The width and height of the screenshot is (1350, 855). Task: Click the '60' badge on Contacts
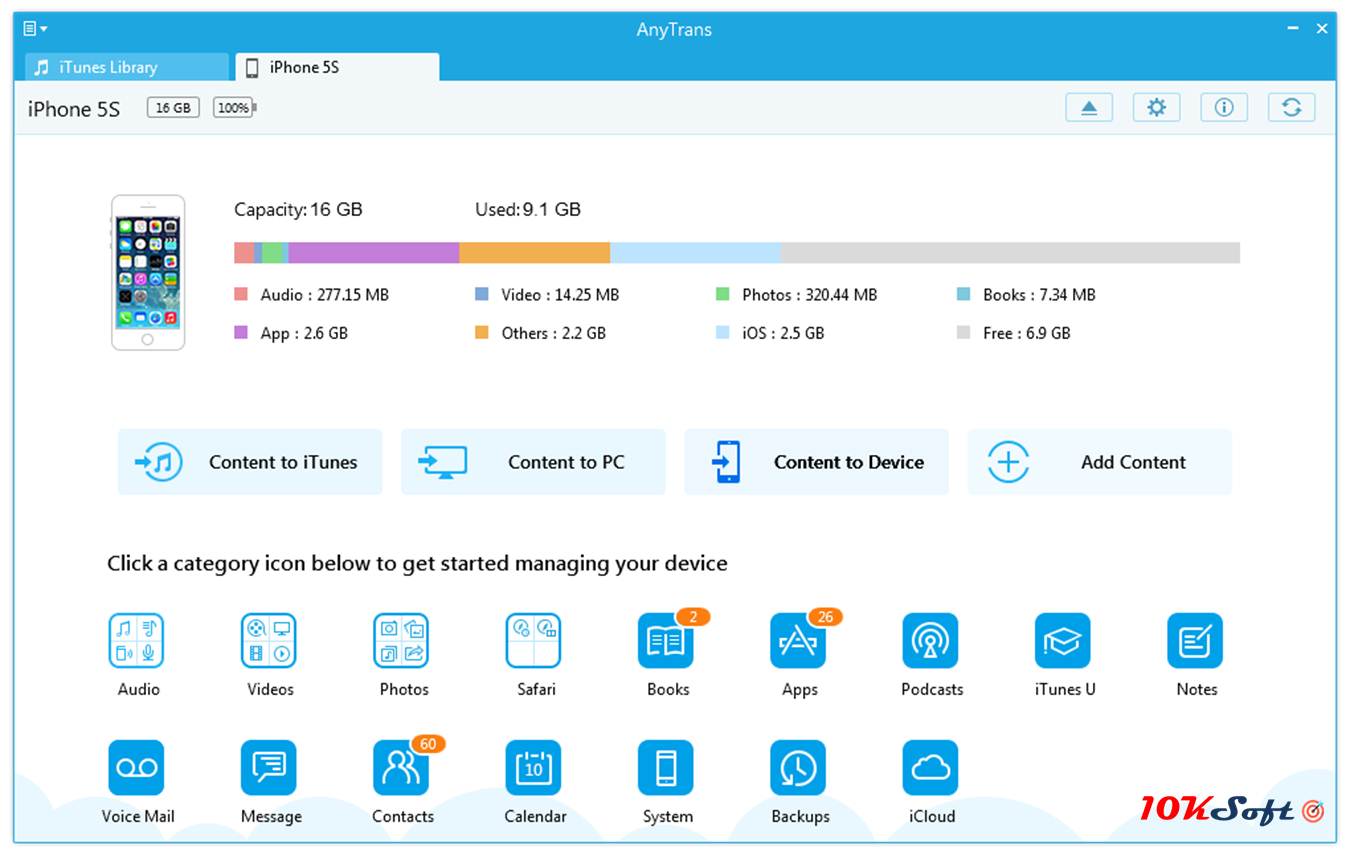pyautogui.click(x=428, y=744)
